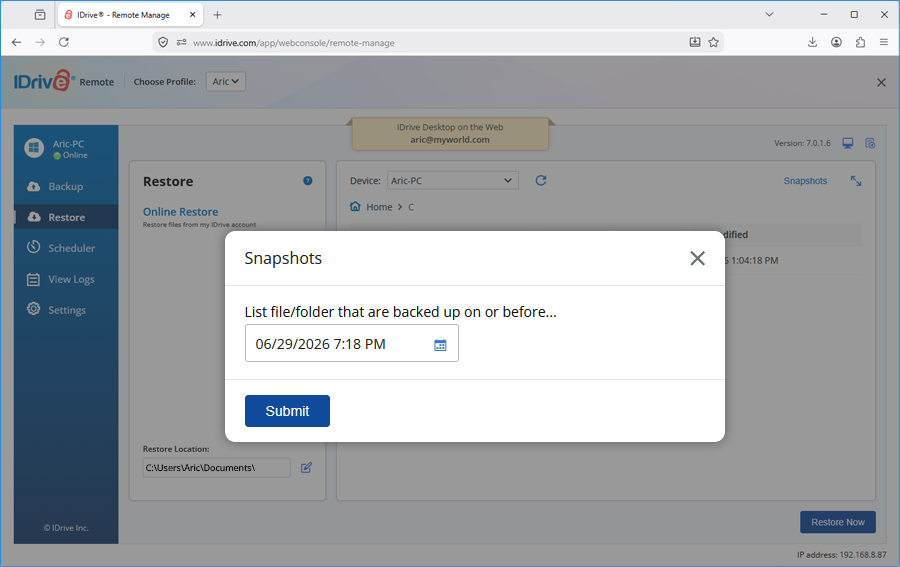Click the remote desktop monitor icon
900x567 pixels.
(x=848, y=143)
